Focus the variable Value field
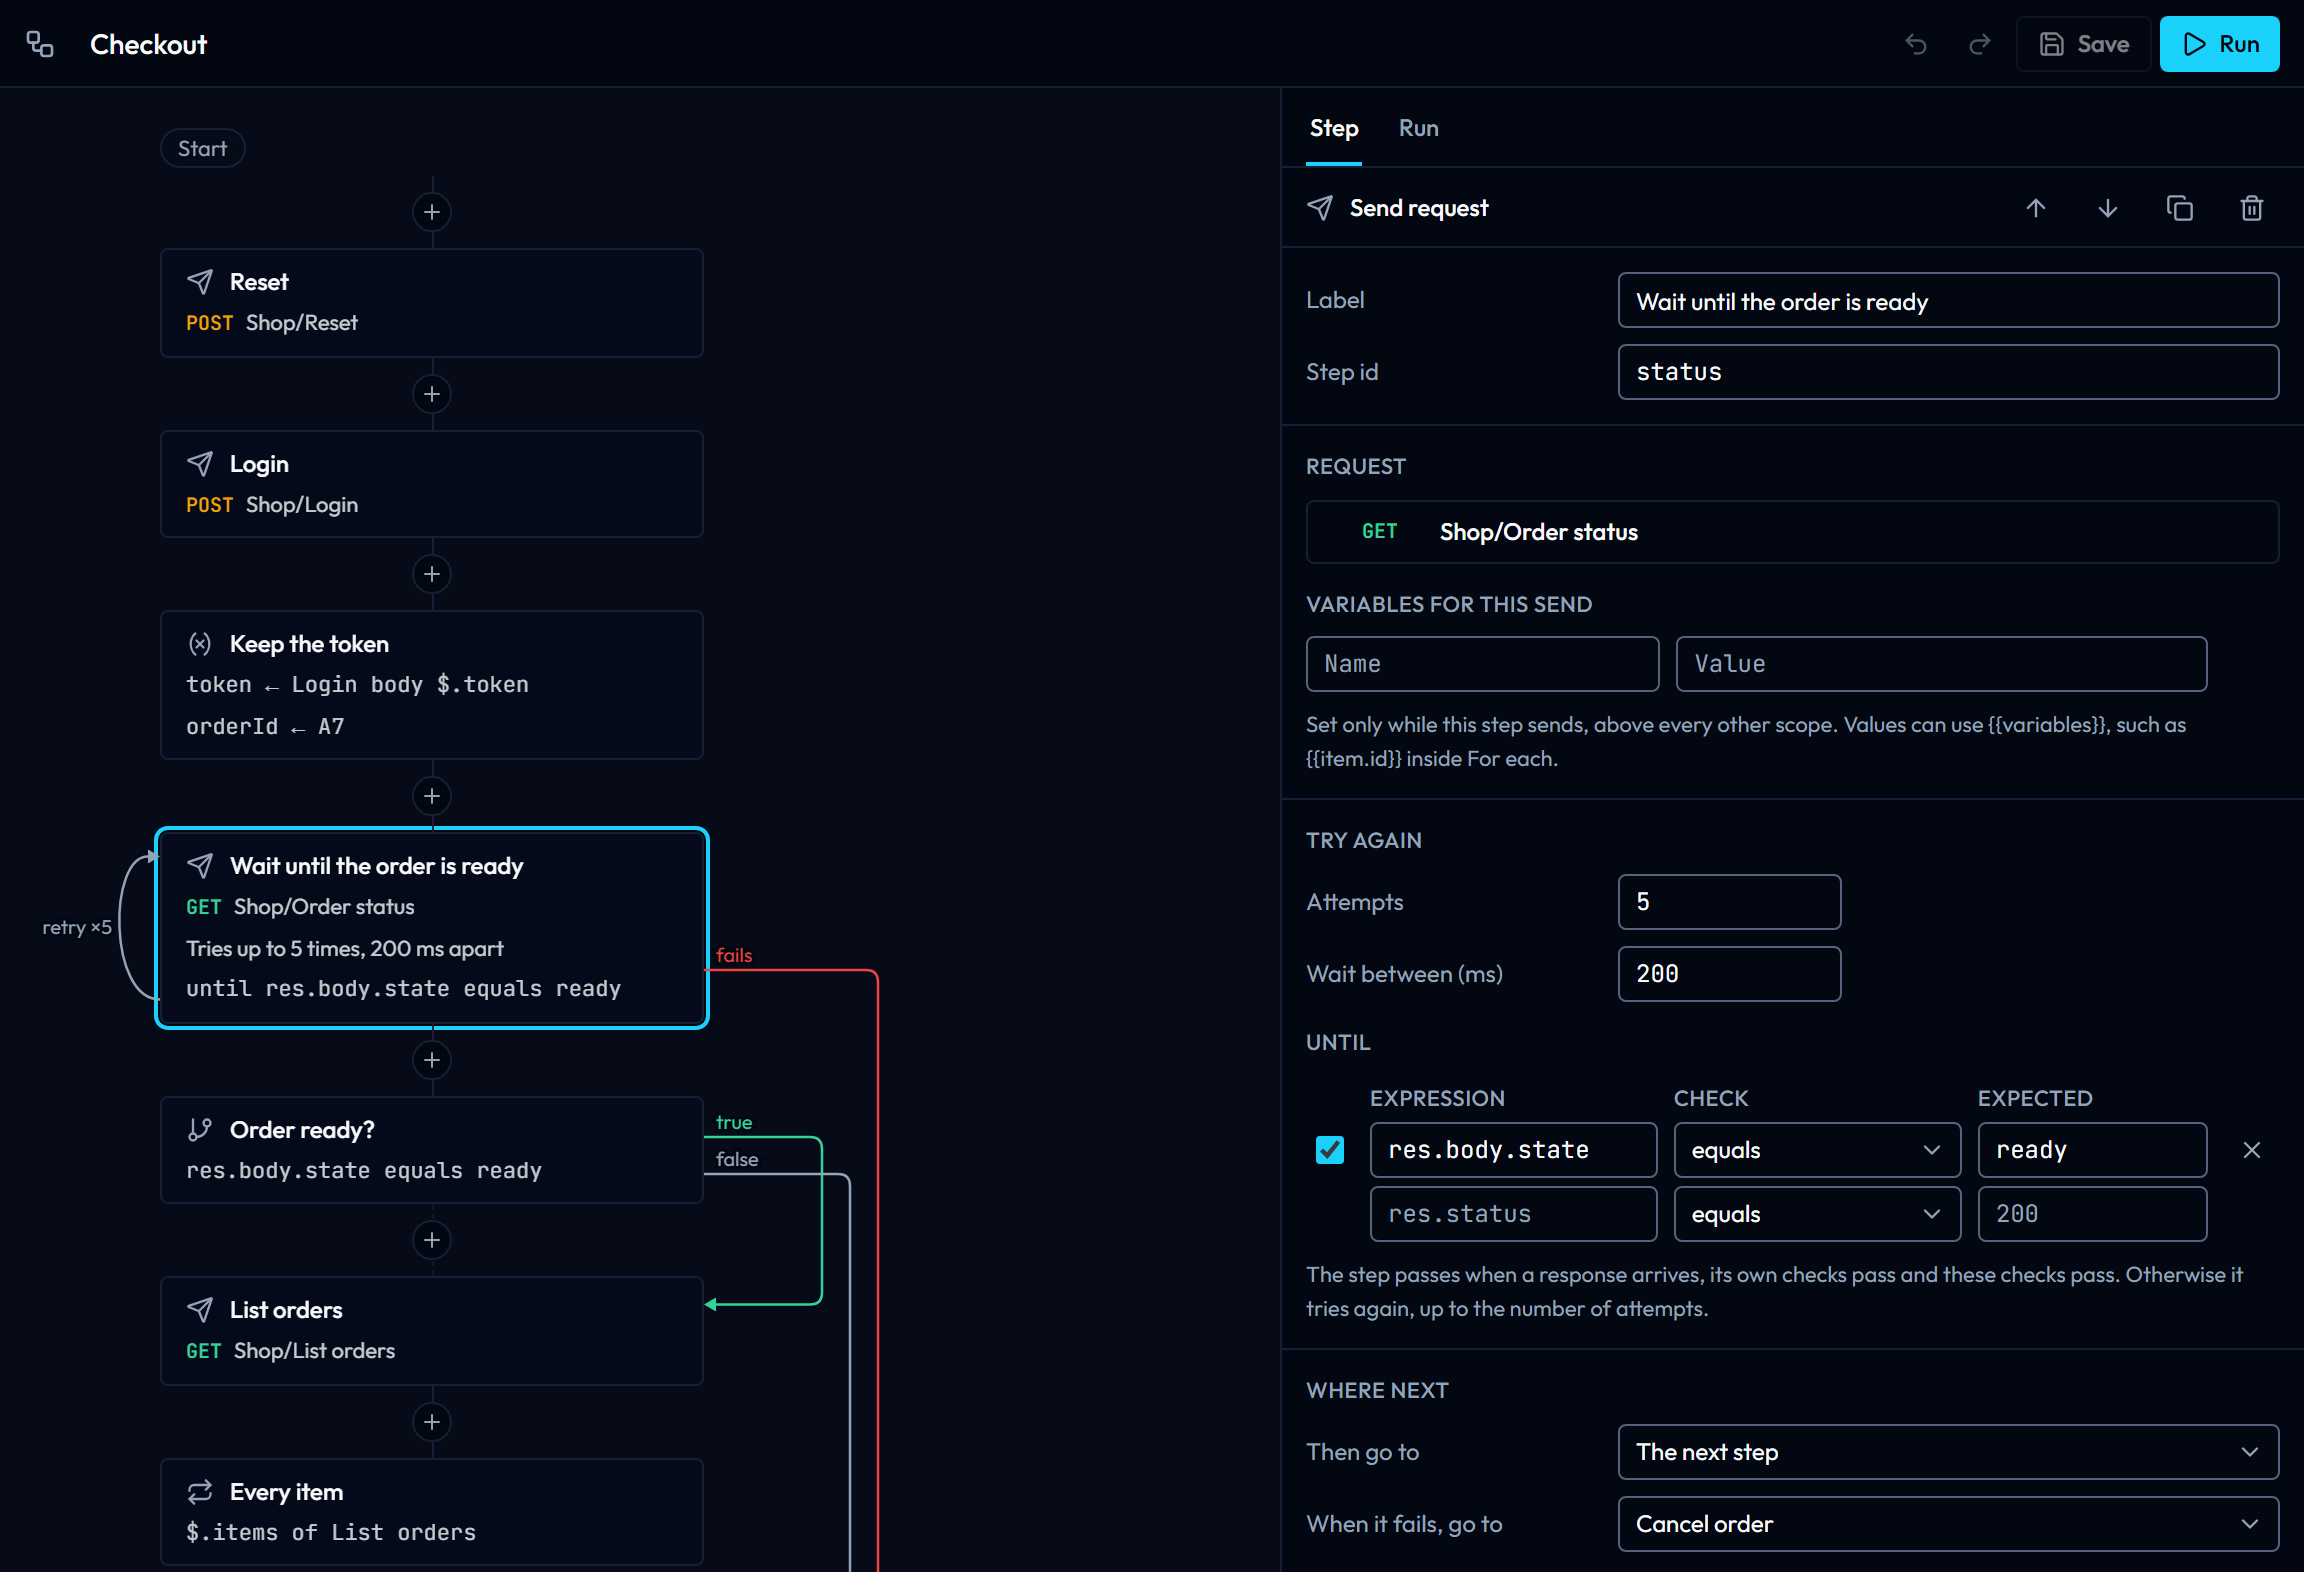The width and height of the screenshot is (2304, 1572). pos(1941,664)
